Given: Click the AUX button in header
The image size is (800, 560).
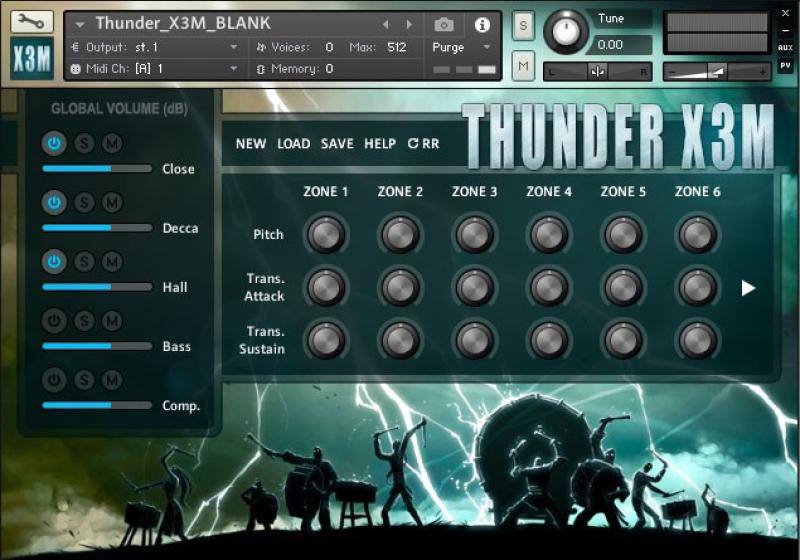Looking at the screenshot, I should (785, 47).
